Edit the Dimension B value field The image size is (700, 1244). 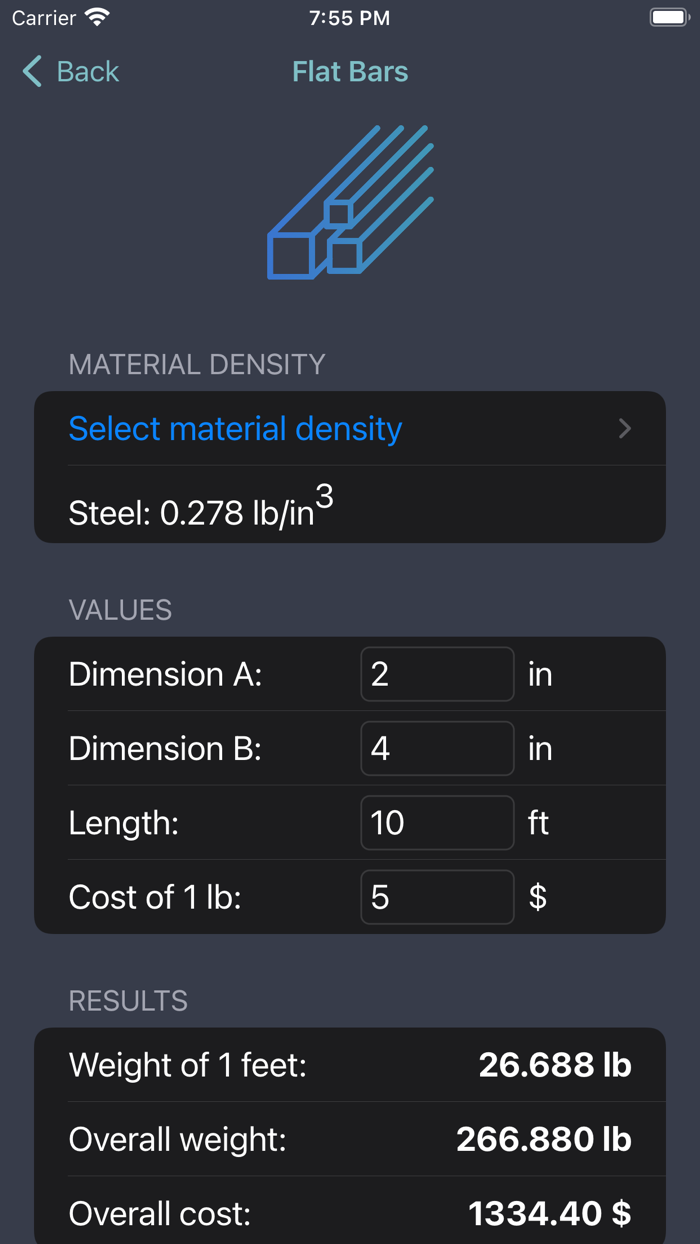[437, 748]
